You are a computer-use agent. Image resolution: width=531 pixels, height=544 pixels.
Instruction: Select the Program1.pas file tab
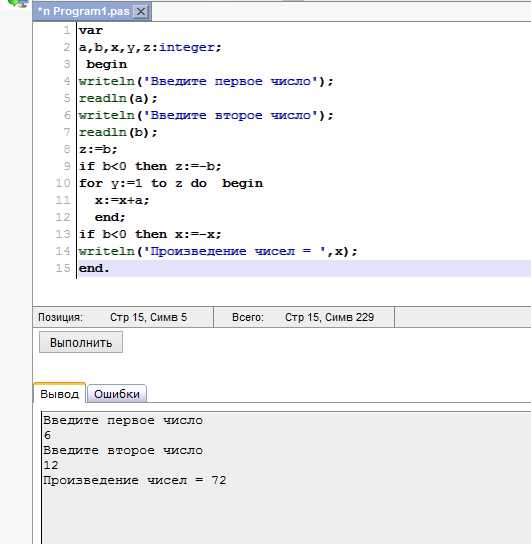point(92,11)
